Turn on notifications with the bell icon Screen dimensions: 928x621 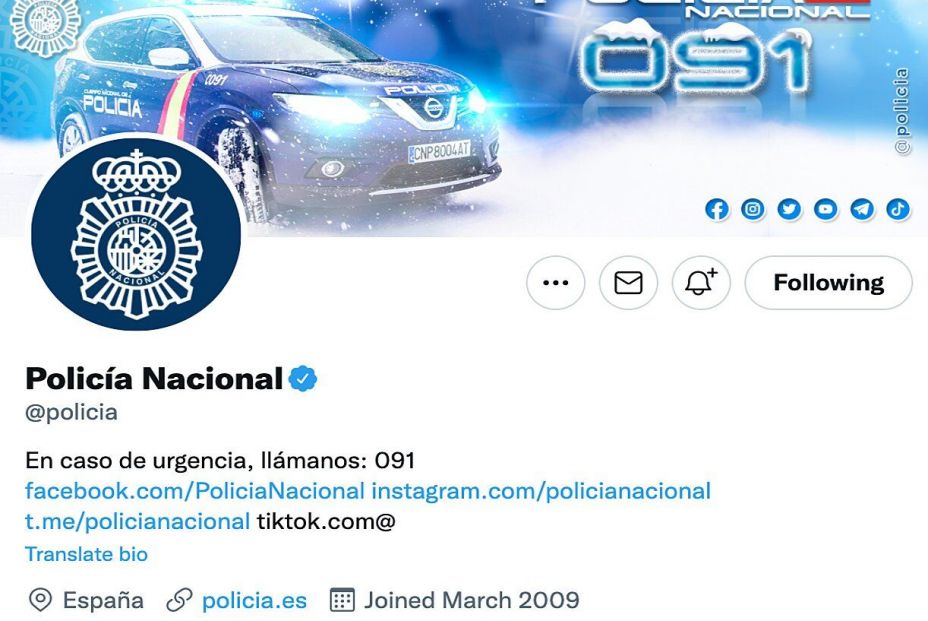701,283
